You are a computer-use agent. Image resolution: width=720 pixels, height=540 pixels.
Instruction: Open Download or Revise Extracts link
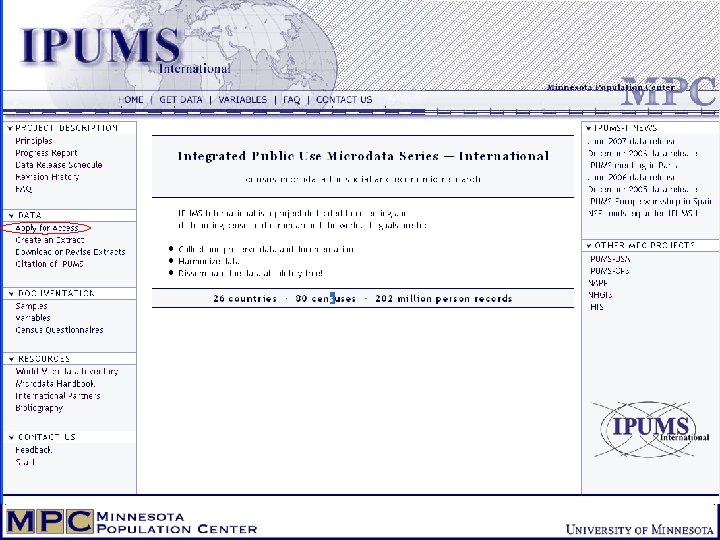(70, 252)
